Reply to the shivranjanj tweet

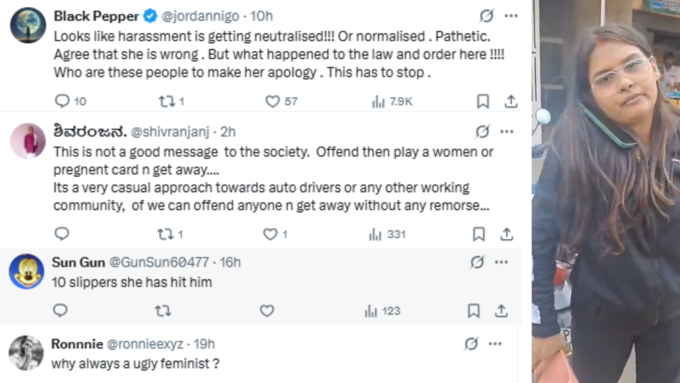click(x=62, y=234)
